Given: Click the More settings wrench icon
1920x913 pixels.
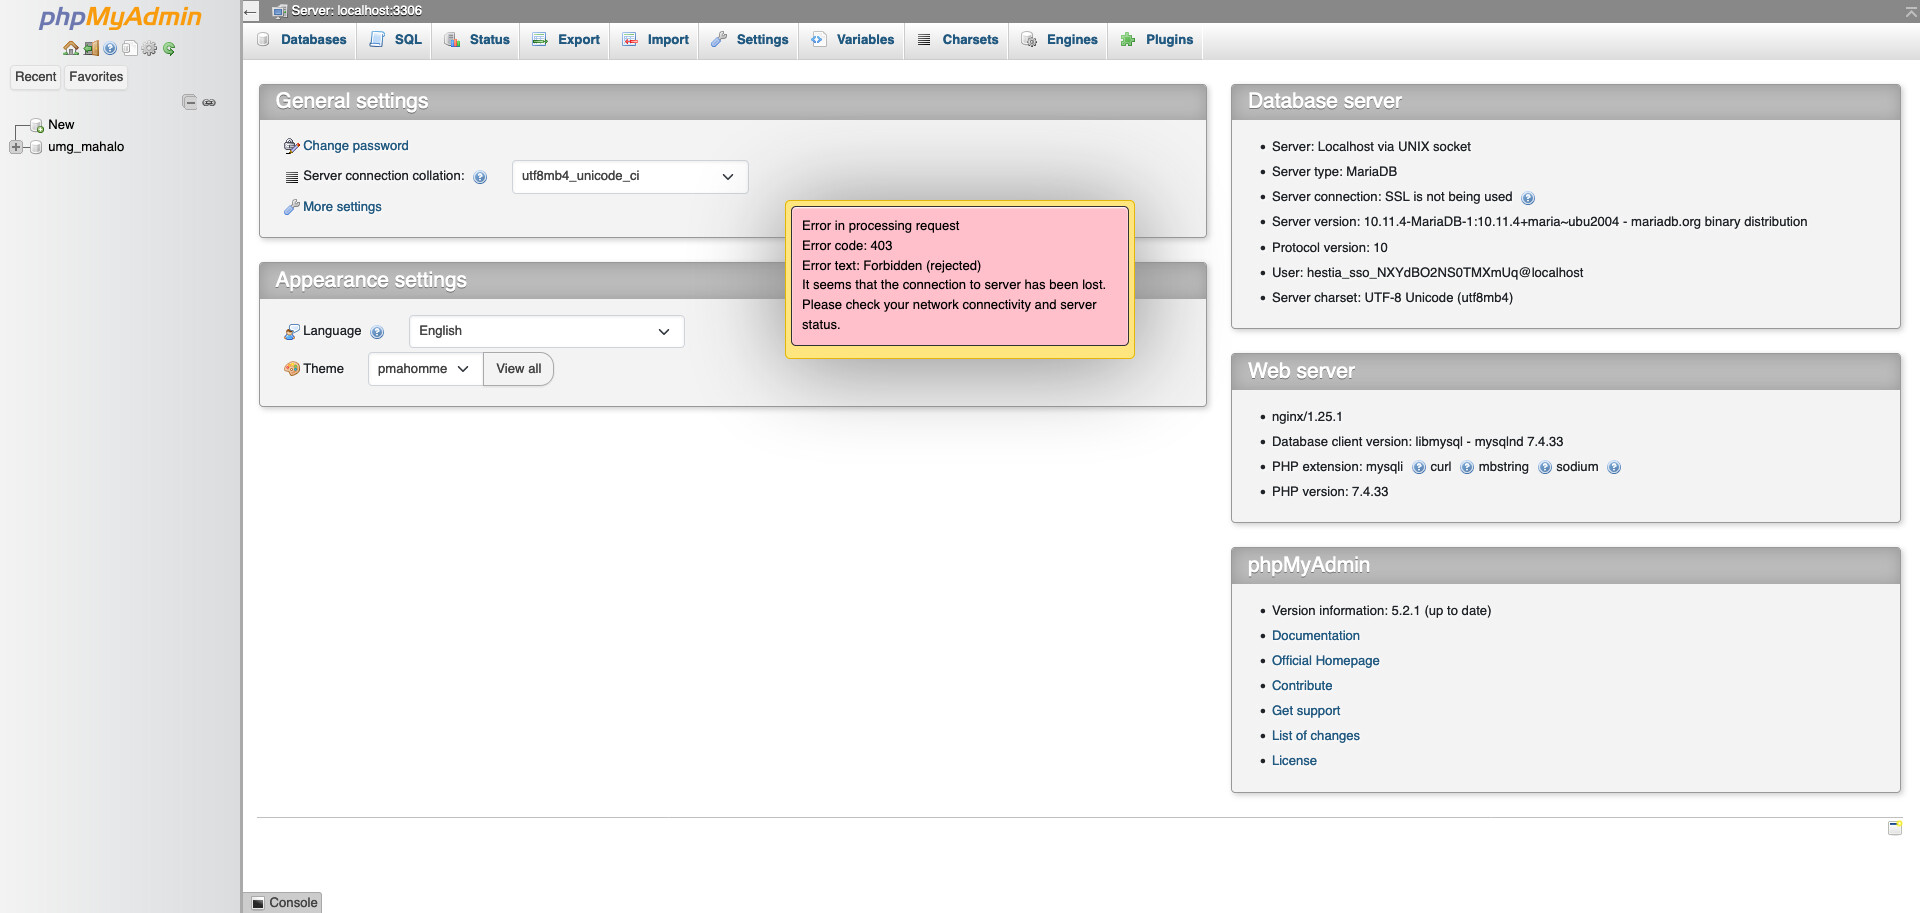Looking at the screenshot, I should [291, 207].
